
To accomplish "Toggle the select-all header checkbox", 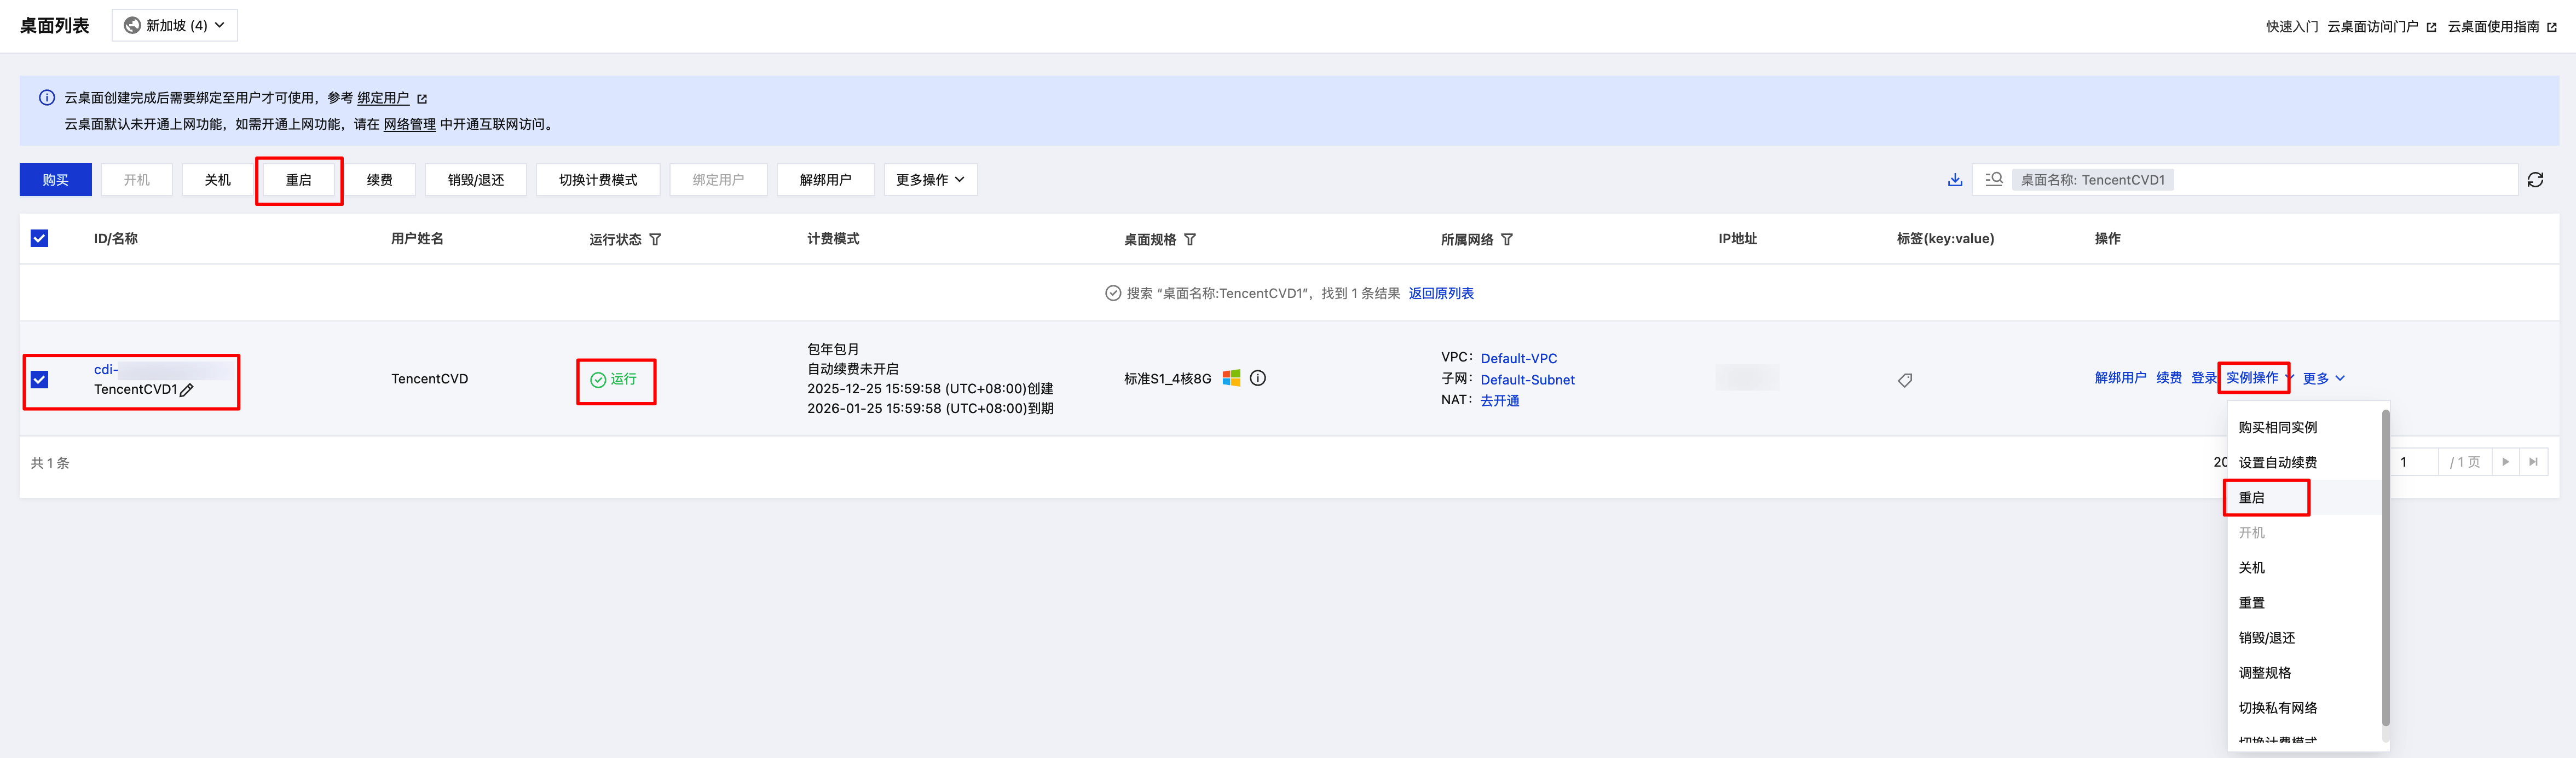I will pyautogui.click(x=39, y=238).
